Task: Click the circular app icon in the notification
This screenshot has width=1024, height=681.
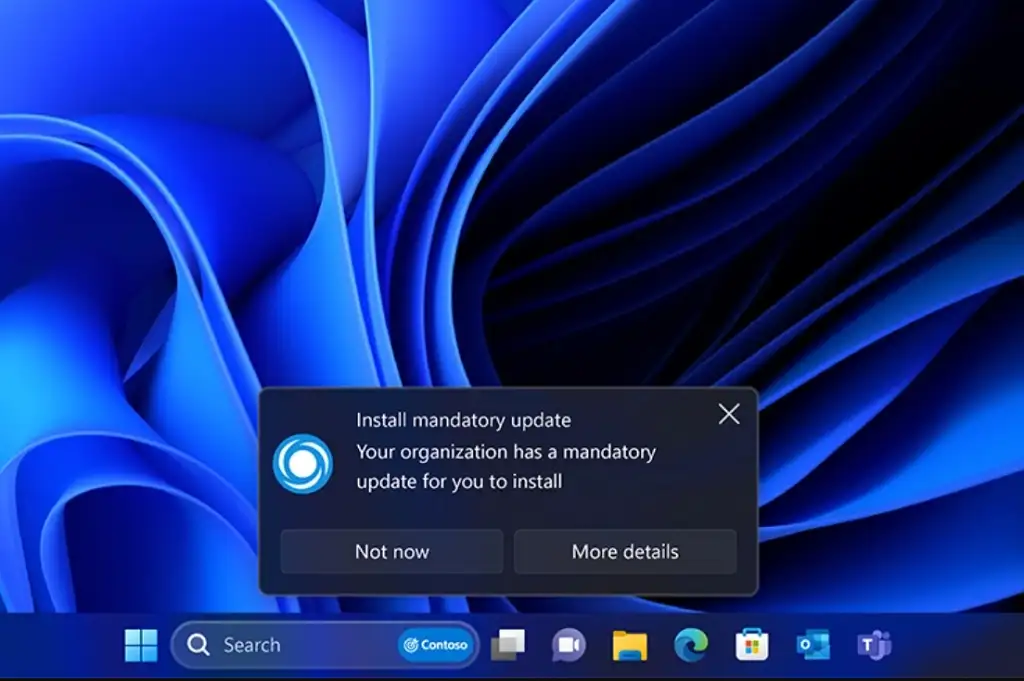Action: coord(305,462)
